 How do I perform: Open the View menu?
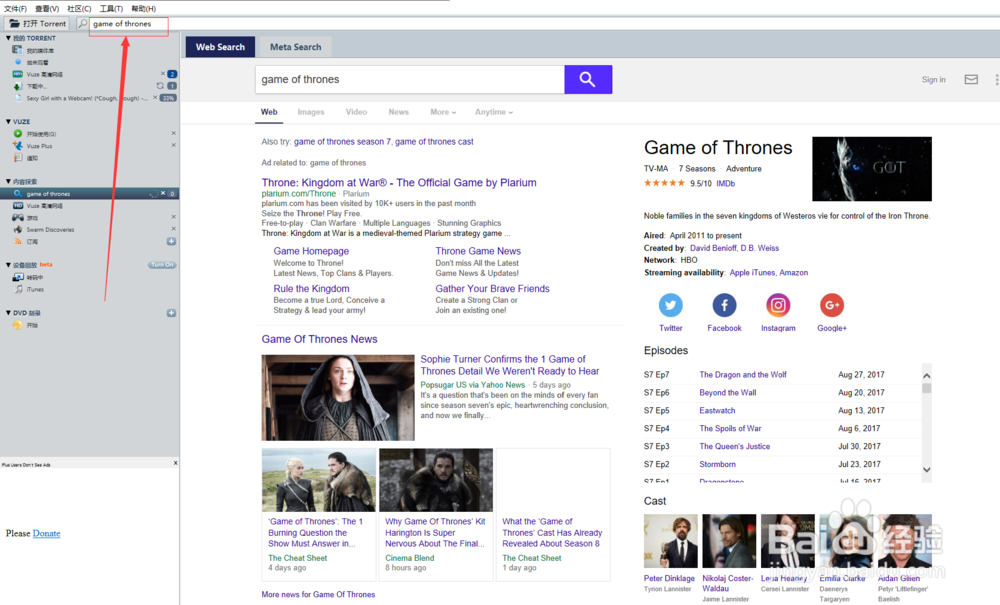coord(47,8)
